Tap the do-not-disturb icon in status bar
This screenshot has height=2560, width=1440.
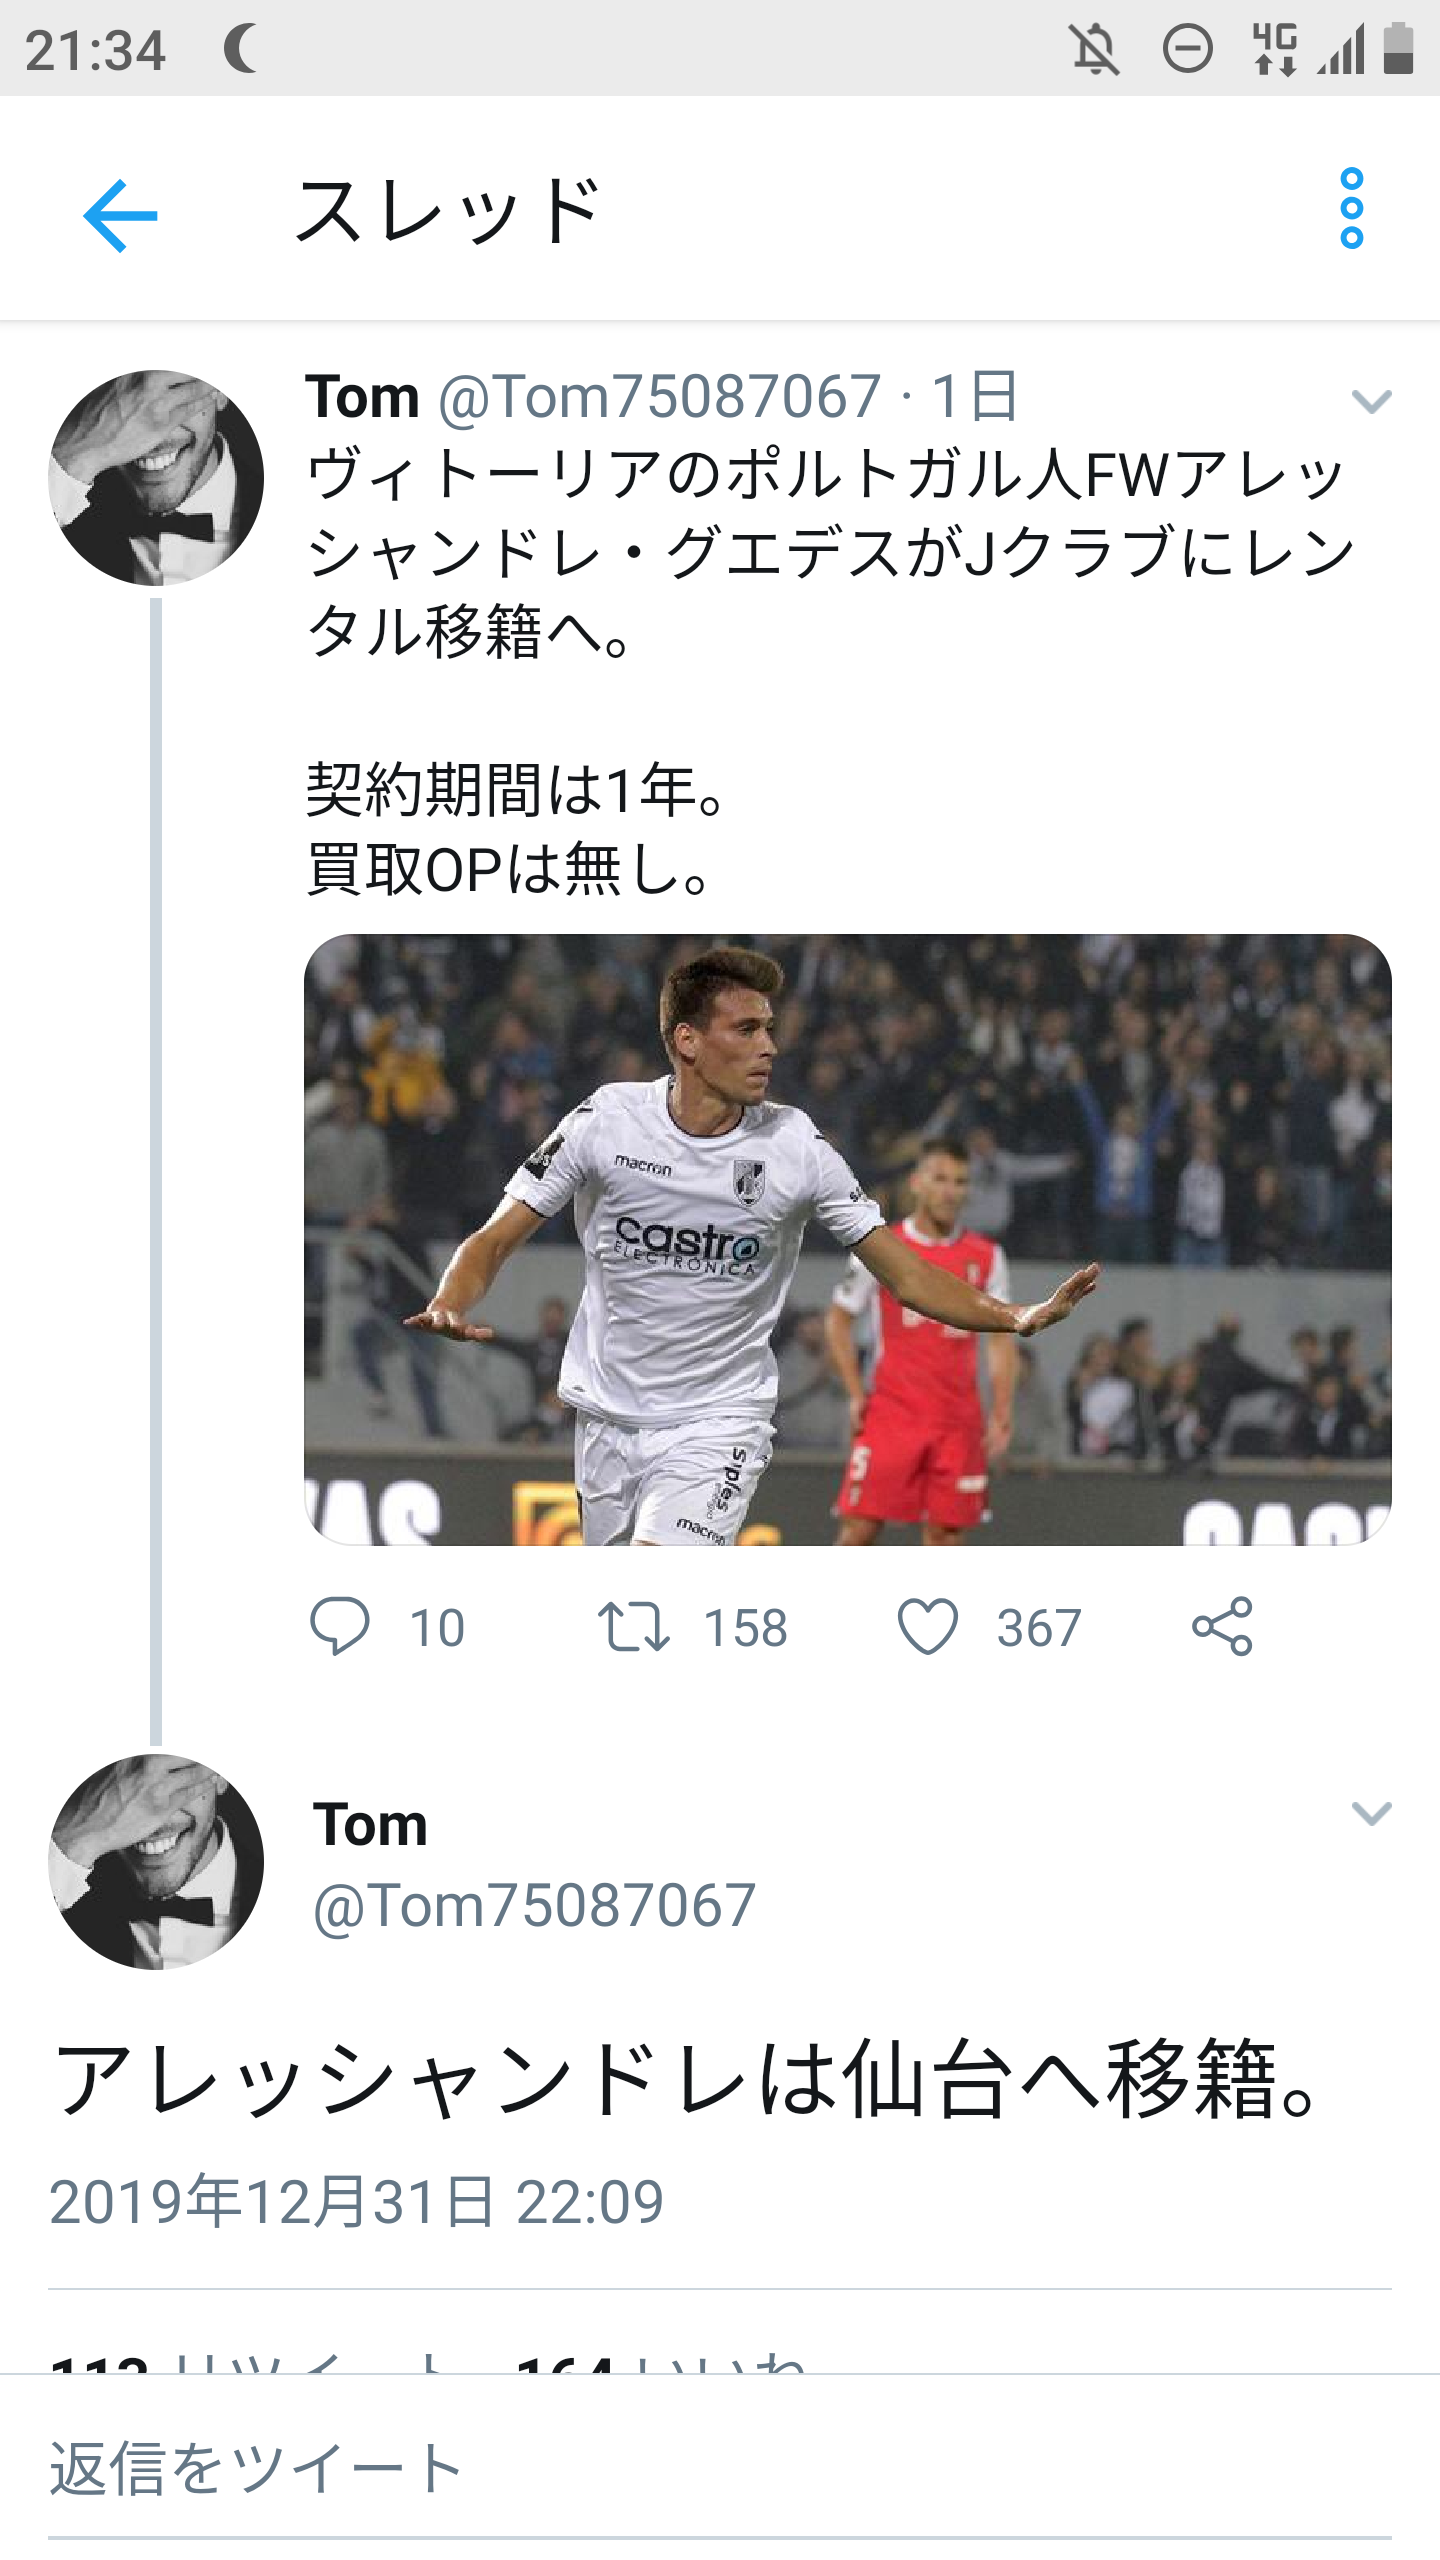[1187, 49]
